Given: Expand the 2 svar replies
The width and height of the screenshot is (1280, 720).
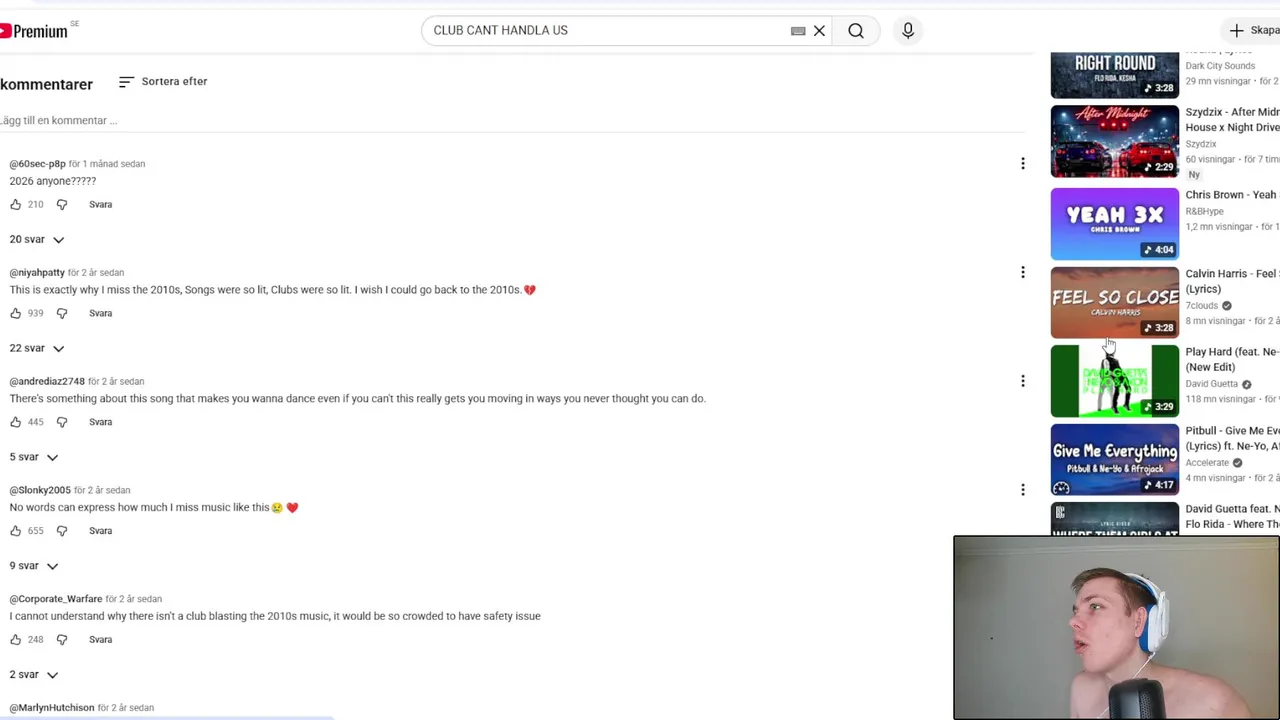Looking at the screenshot, I should (34, 676).
